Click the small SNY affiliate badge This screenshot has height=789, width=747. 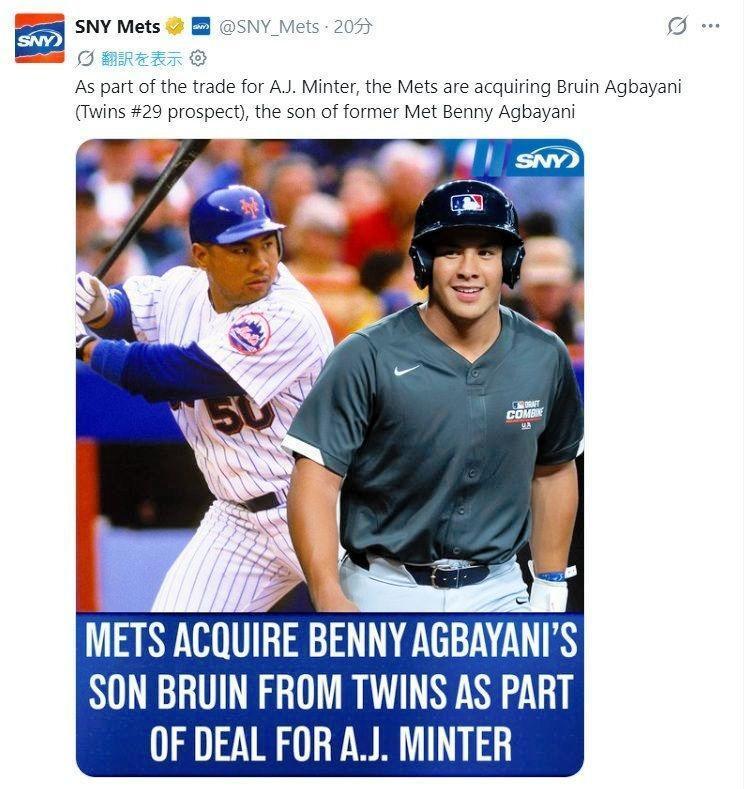pos(201,27)
